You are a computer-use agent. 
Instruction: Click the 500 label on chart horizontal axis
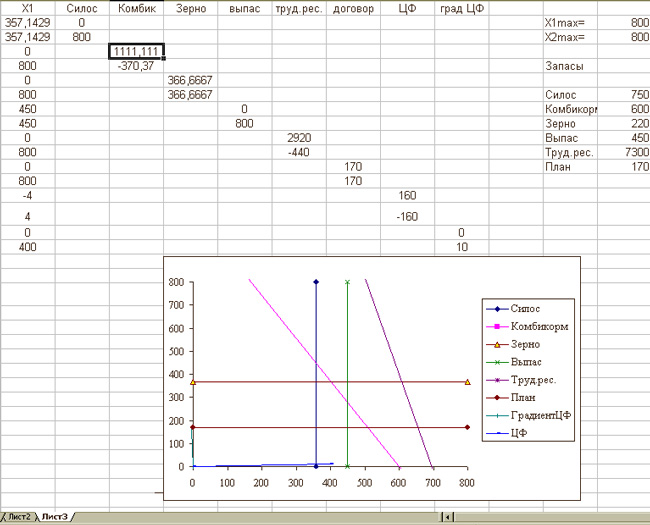point(364,483)
